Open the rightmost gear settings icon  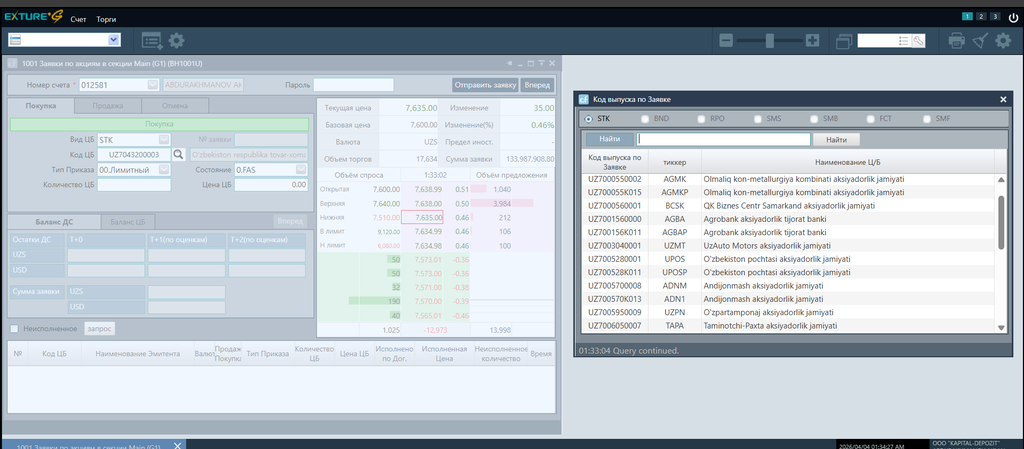[x=1002, y=41]
